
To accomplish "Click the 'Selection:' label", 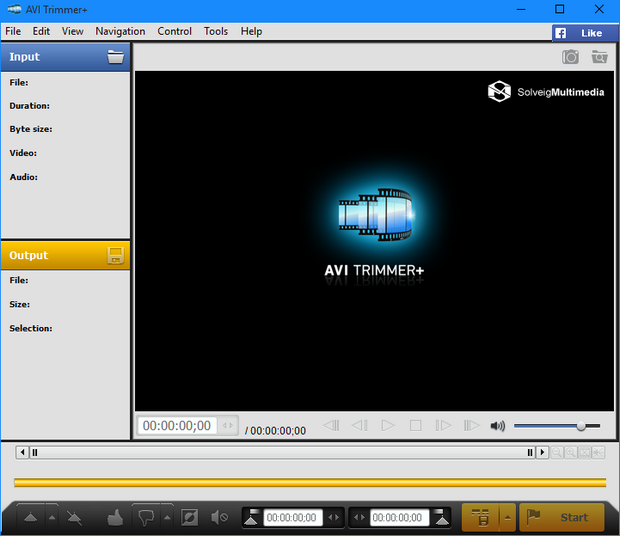I will [30, 328].
